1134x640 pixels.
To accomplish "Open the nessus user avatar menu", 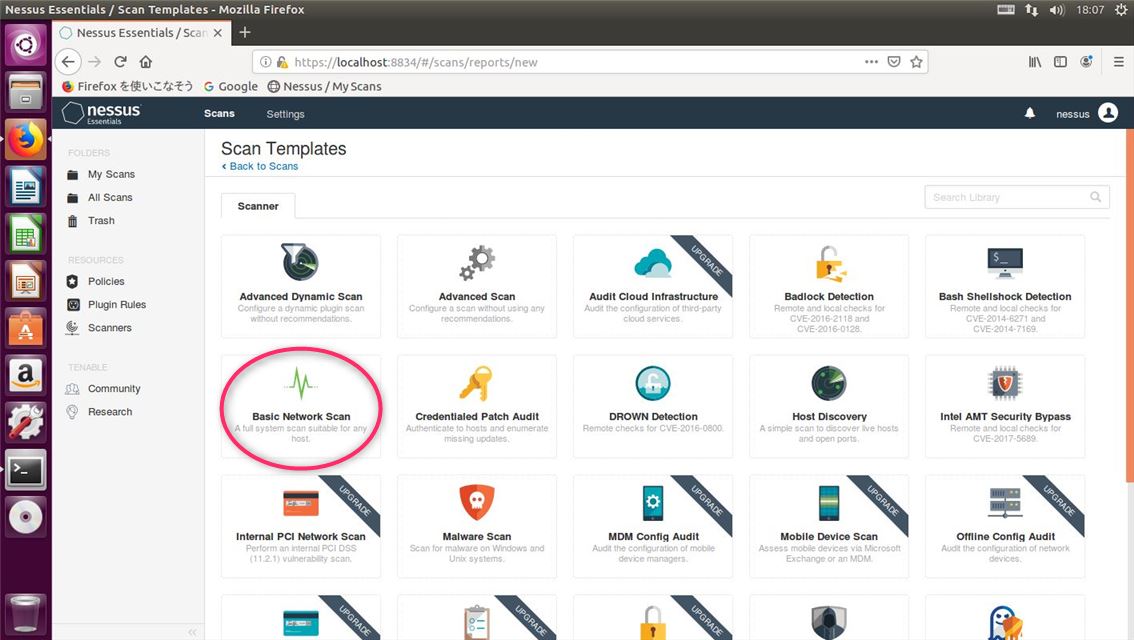I will pos(1108,113).
